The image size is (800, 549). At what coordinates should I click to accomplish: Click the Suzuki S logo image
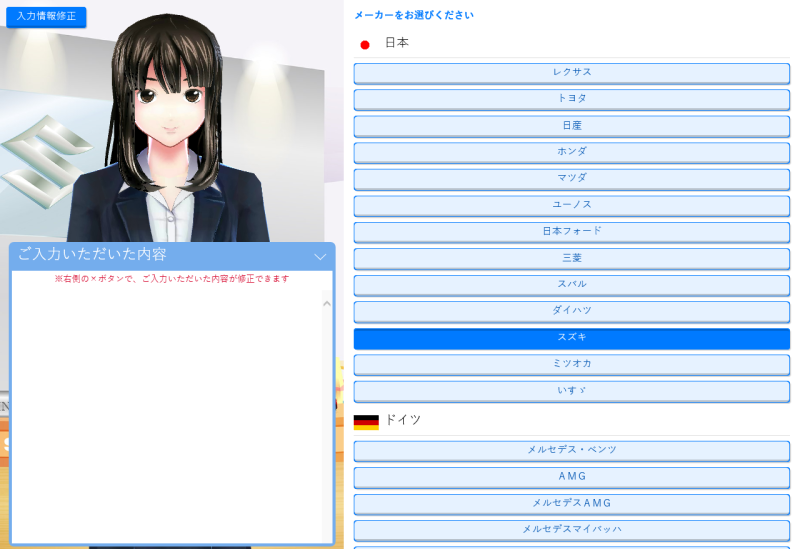46,161
